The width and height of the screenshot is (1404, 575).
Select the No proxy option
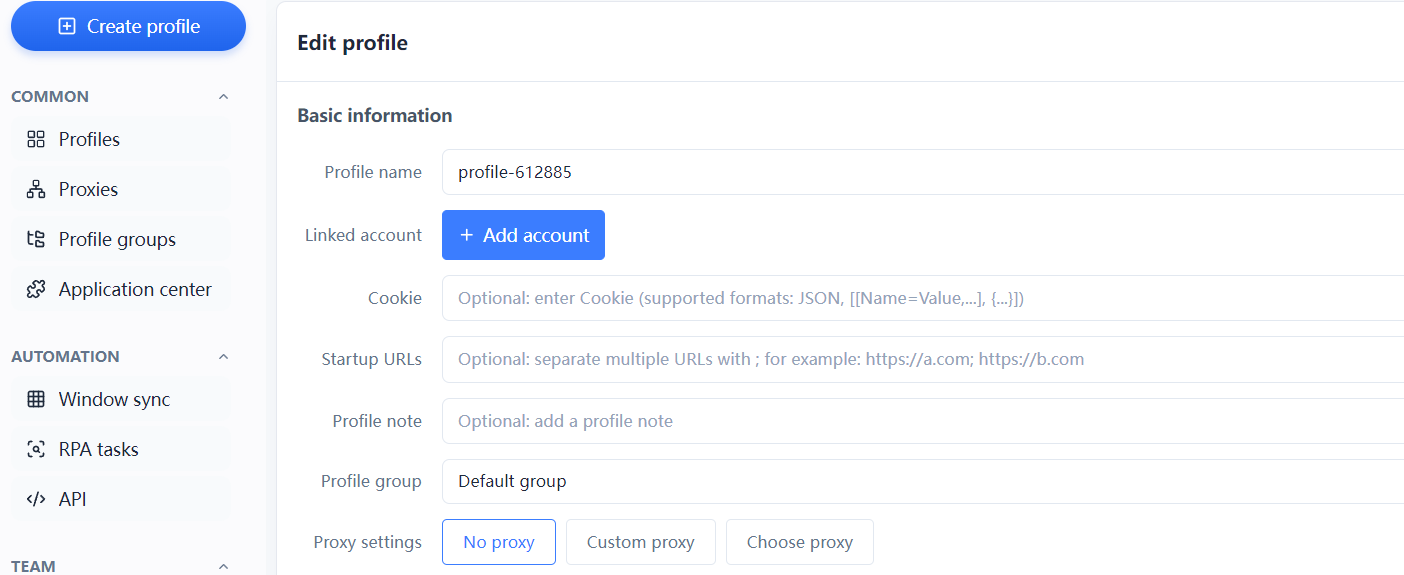coord(499,542)
